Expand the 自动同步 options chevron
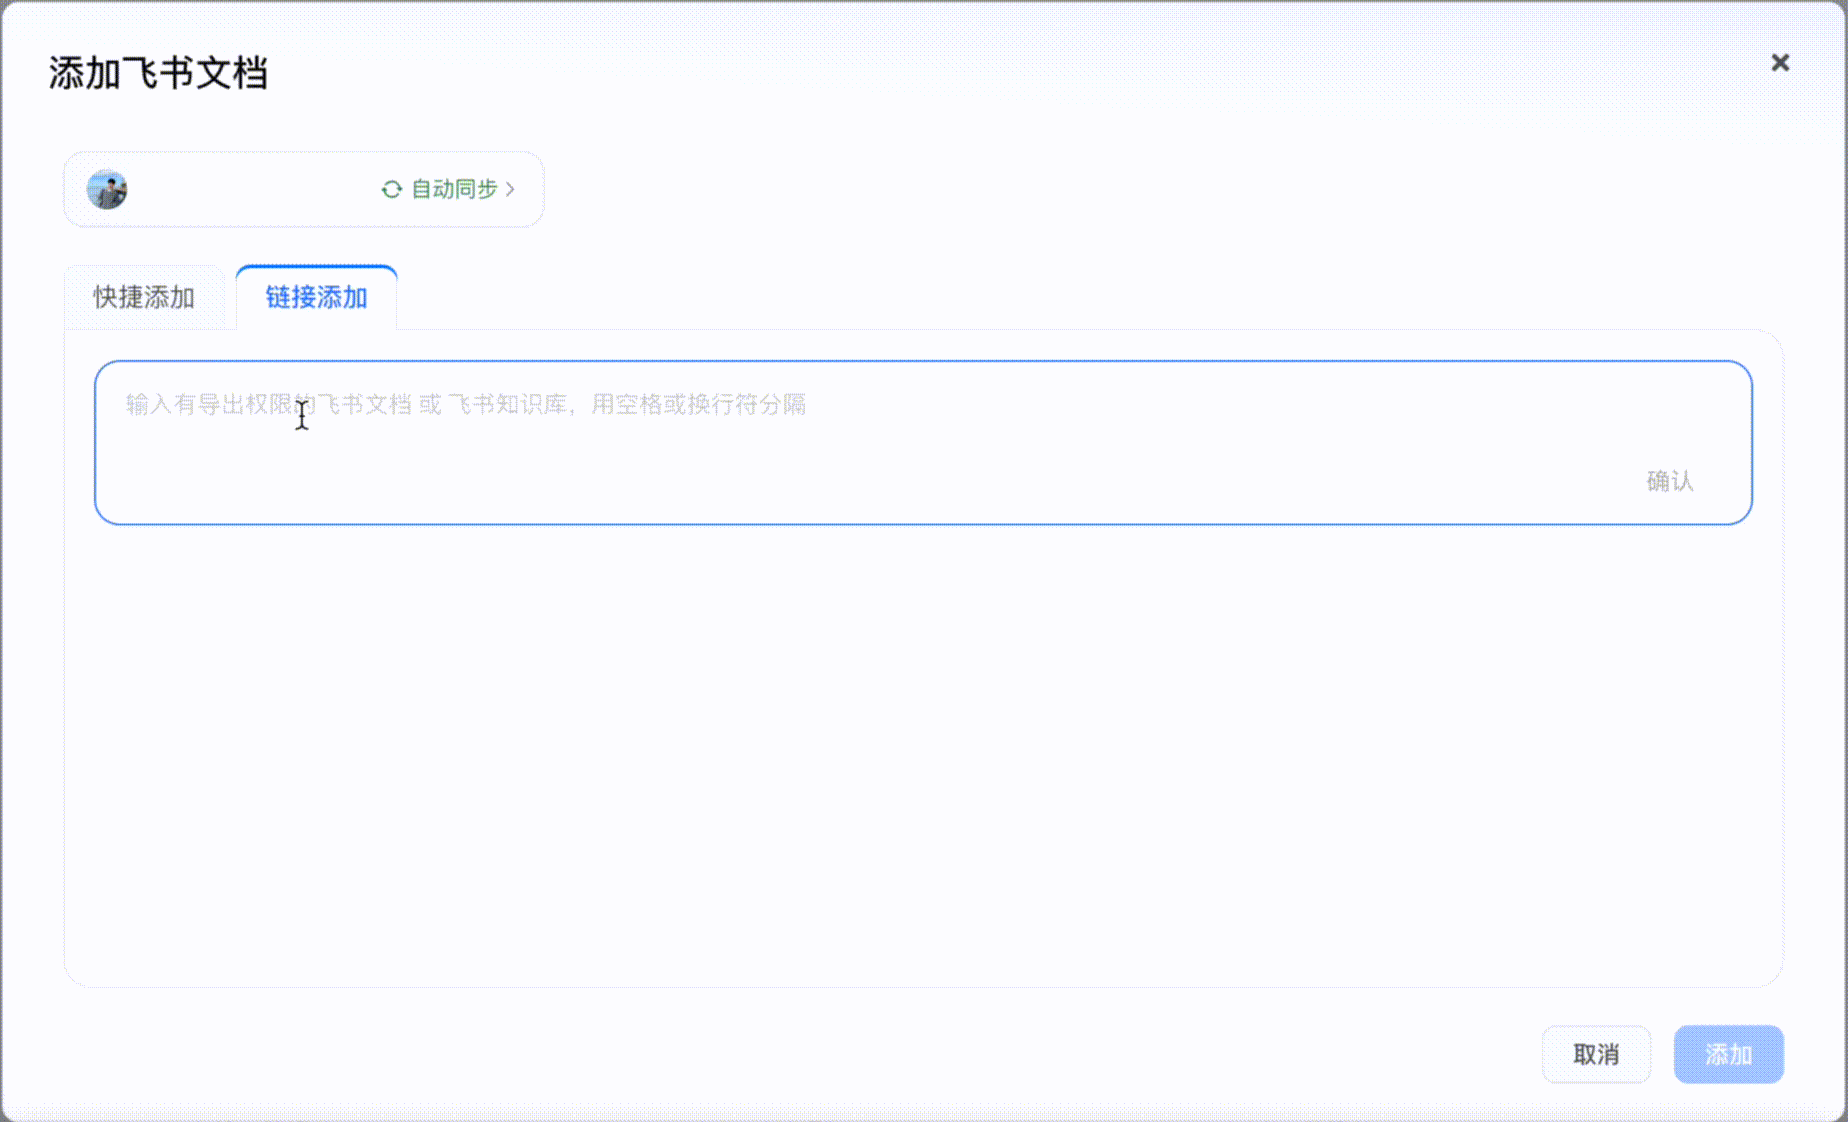This screenshot has height=1122, width=1848. 510,189
